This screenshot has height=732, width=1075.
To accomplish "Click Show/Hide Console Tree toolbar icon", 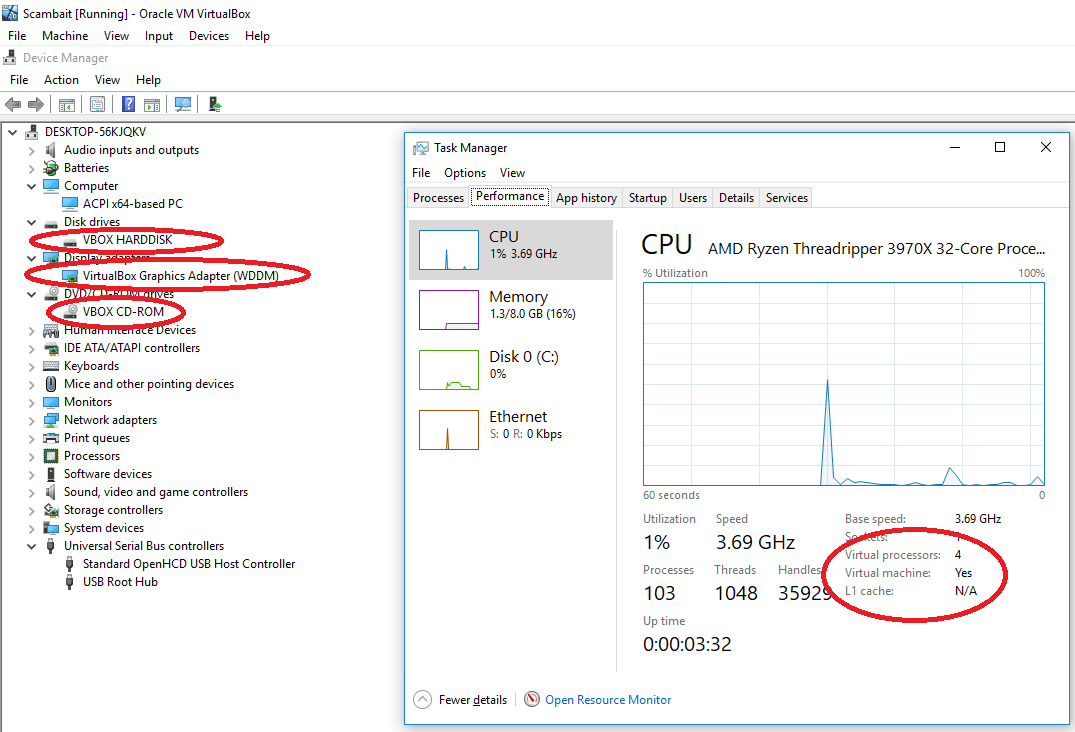I will (x=67, y=104).
